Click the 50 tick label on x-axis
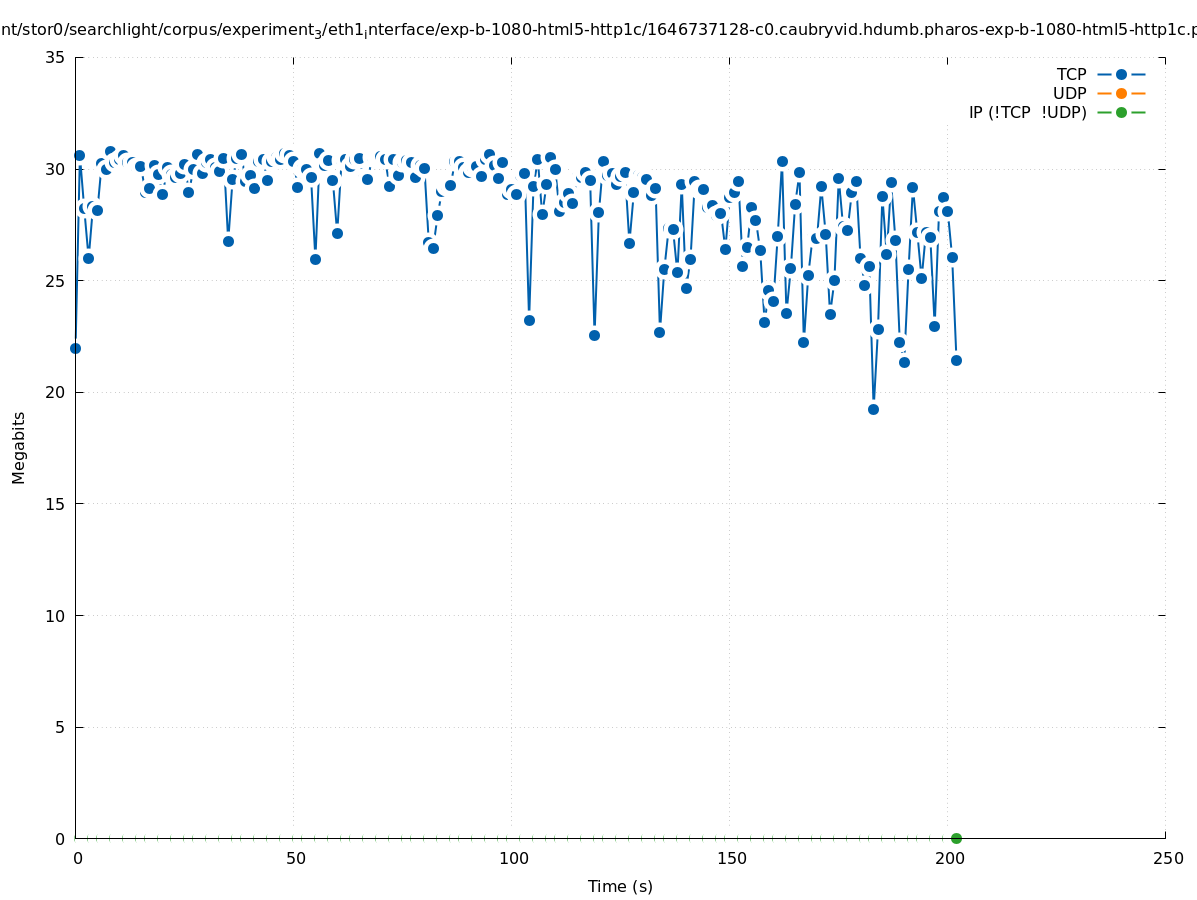This screenshot has height=900, width=1197. click(295, 858)
